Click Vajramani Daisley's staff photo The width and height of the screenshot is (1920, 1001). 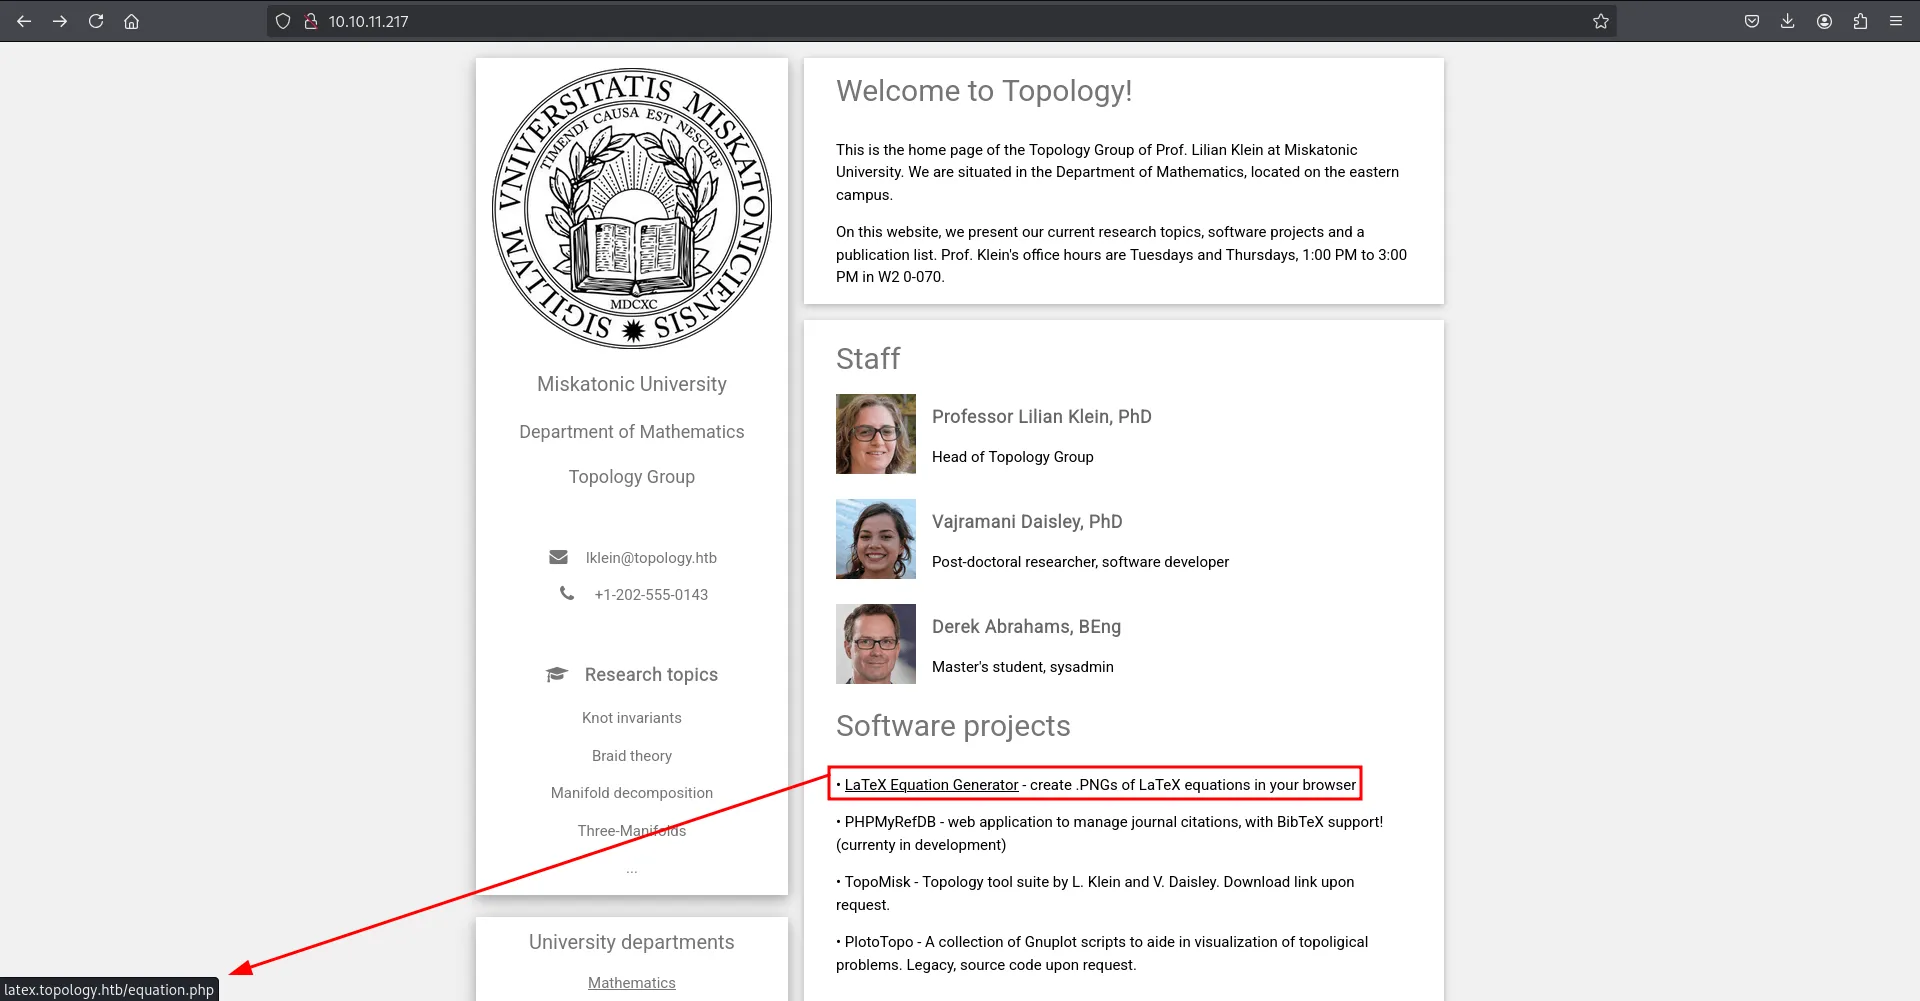point(876,539)
